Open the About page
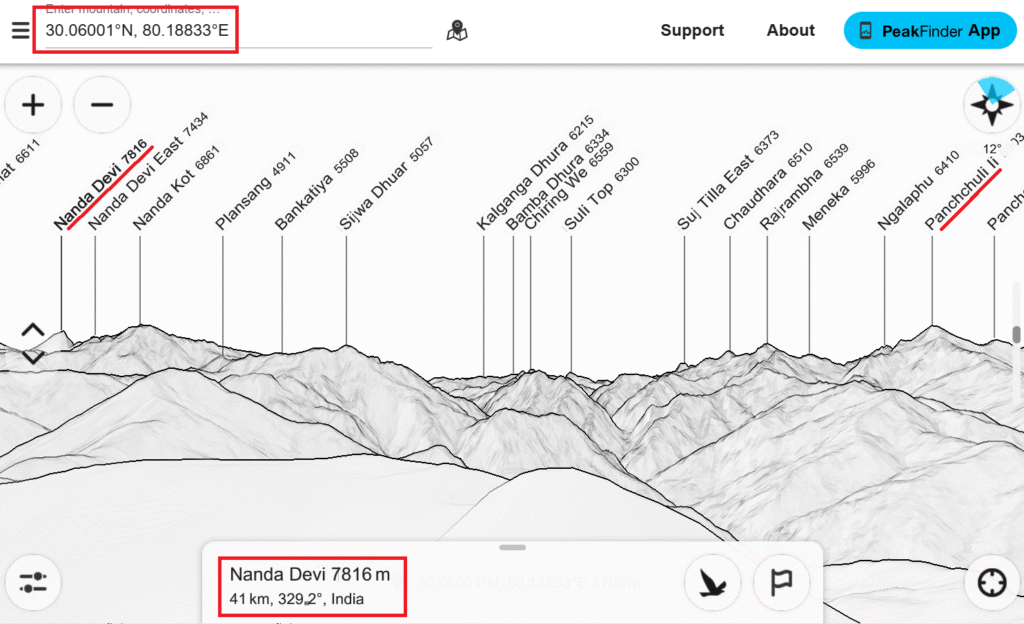Viewport: 1024px width, 624px height. [790, 30]
